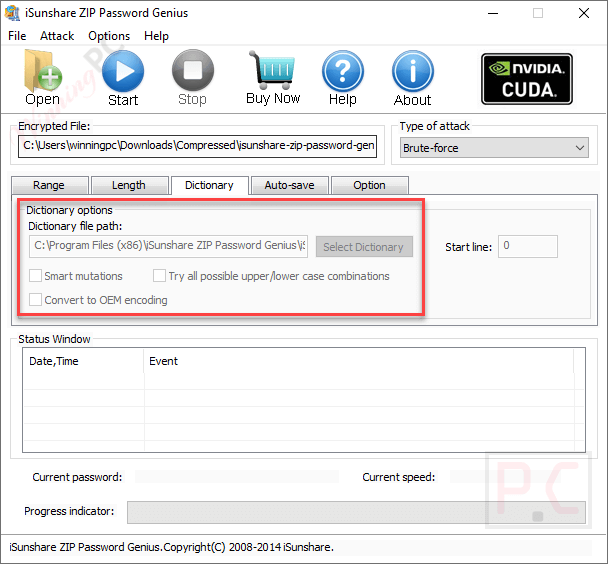Minimize the ZIP Password Genius window
608x564 pixels.
pyautogui.click(x=493, y=13)
